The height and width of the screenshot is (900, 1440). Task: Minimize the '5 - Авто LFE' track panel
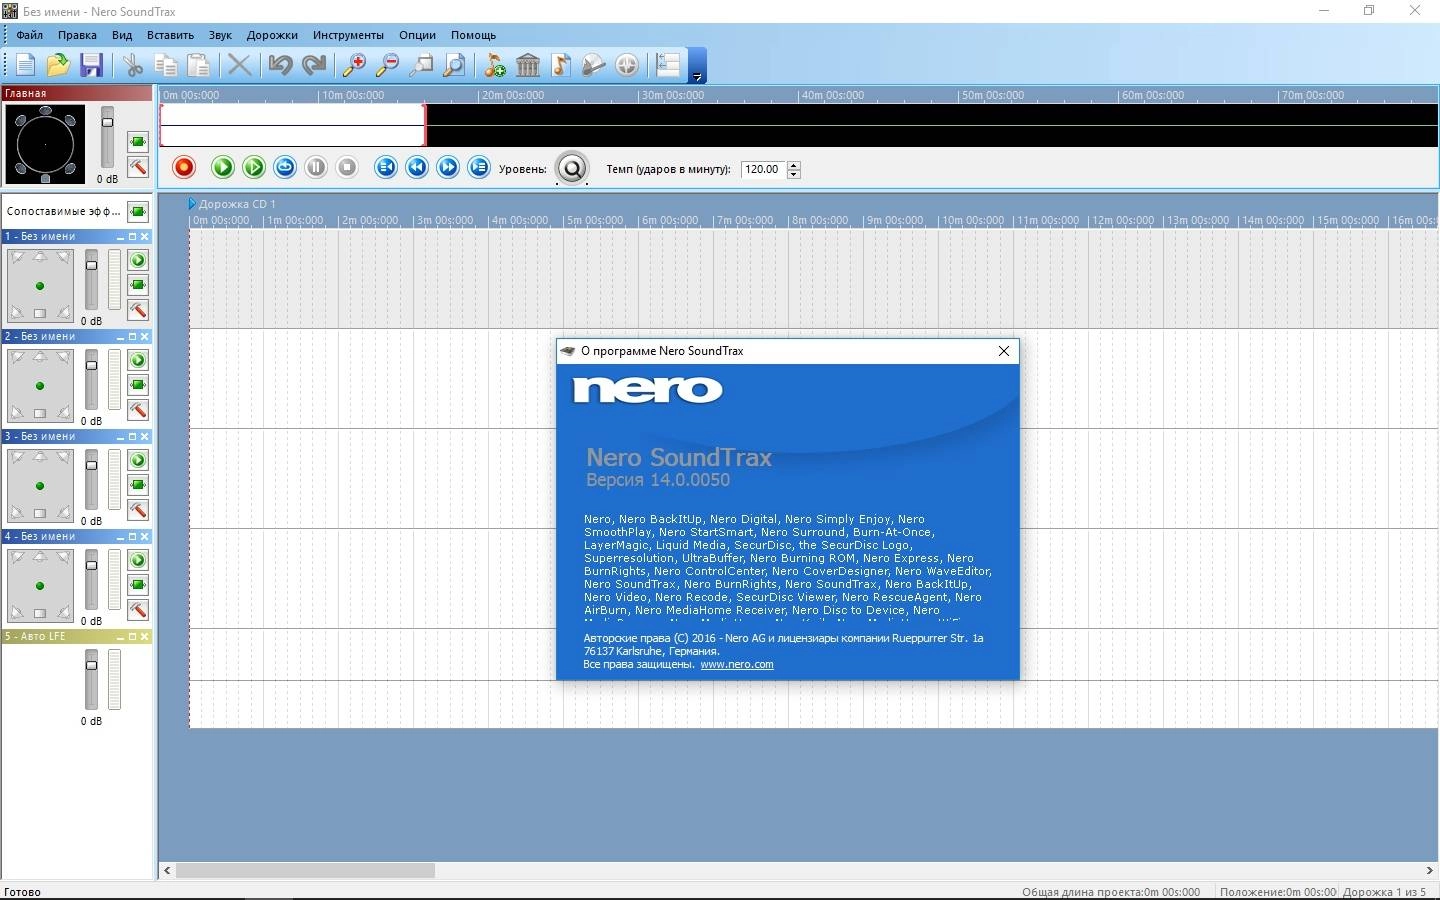point(120,637)
